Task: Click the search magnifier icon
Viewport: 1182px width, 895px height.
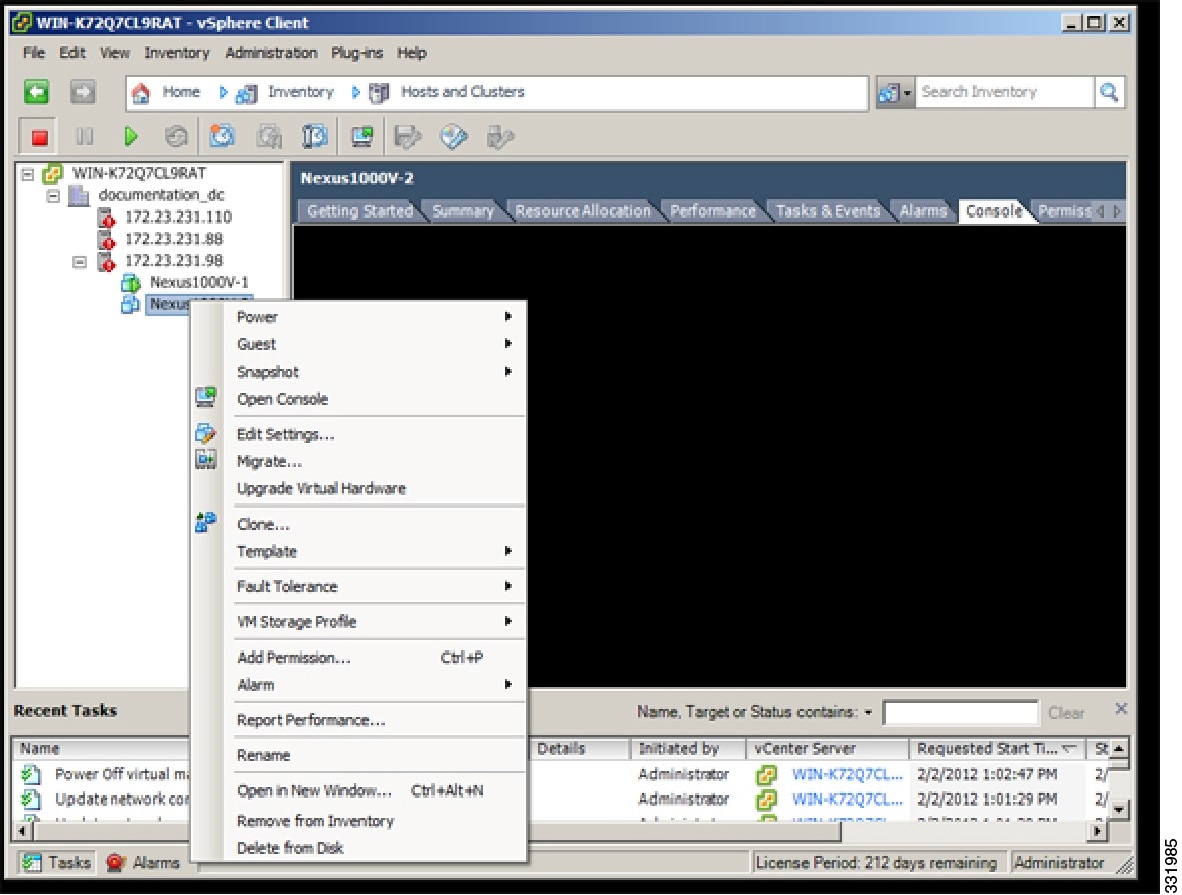Action: point(1109,92)
